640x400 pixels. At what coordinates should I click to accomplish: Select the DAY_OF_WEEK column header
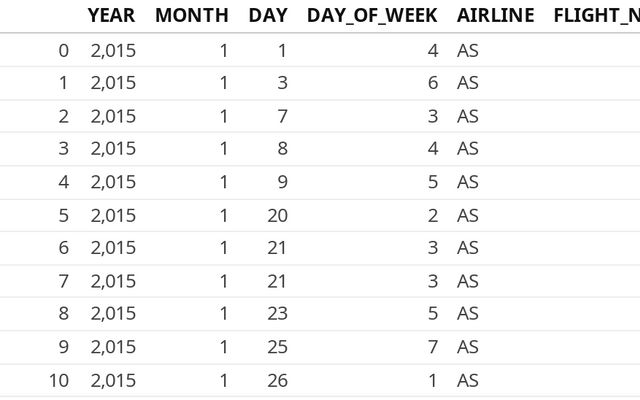pyautogui.click(x=372, y=16)
